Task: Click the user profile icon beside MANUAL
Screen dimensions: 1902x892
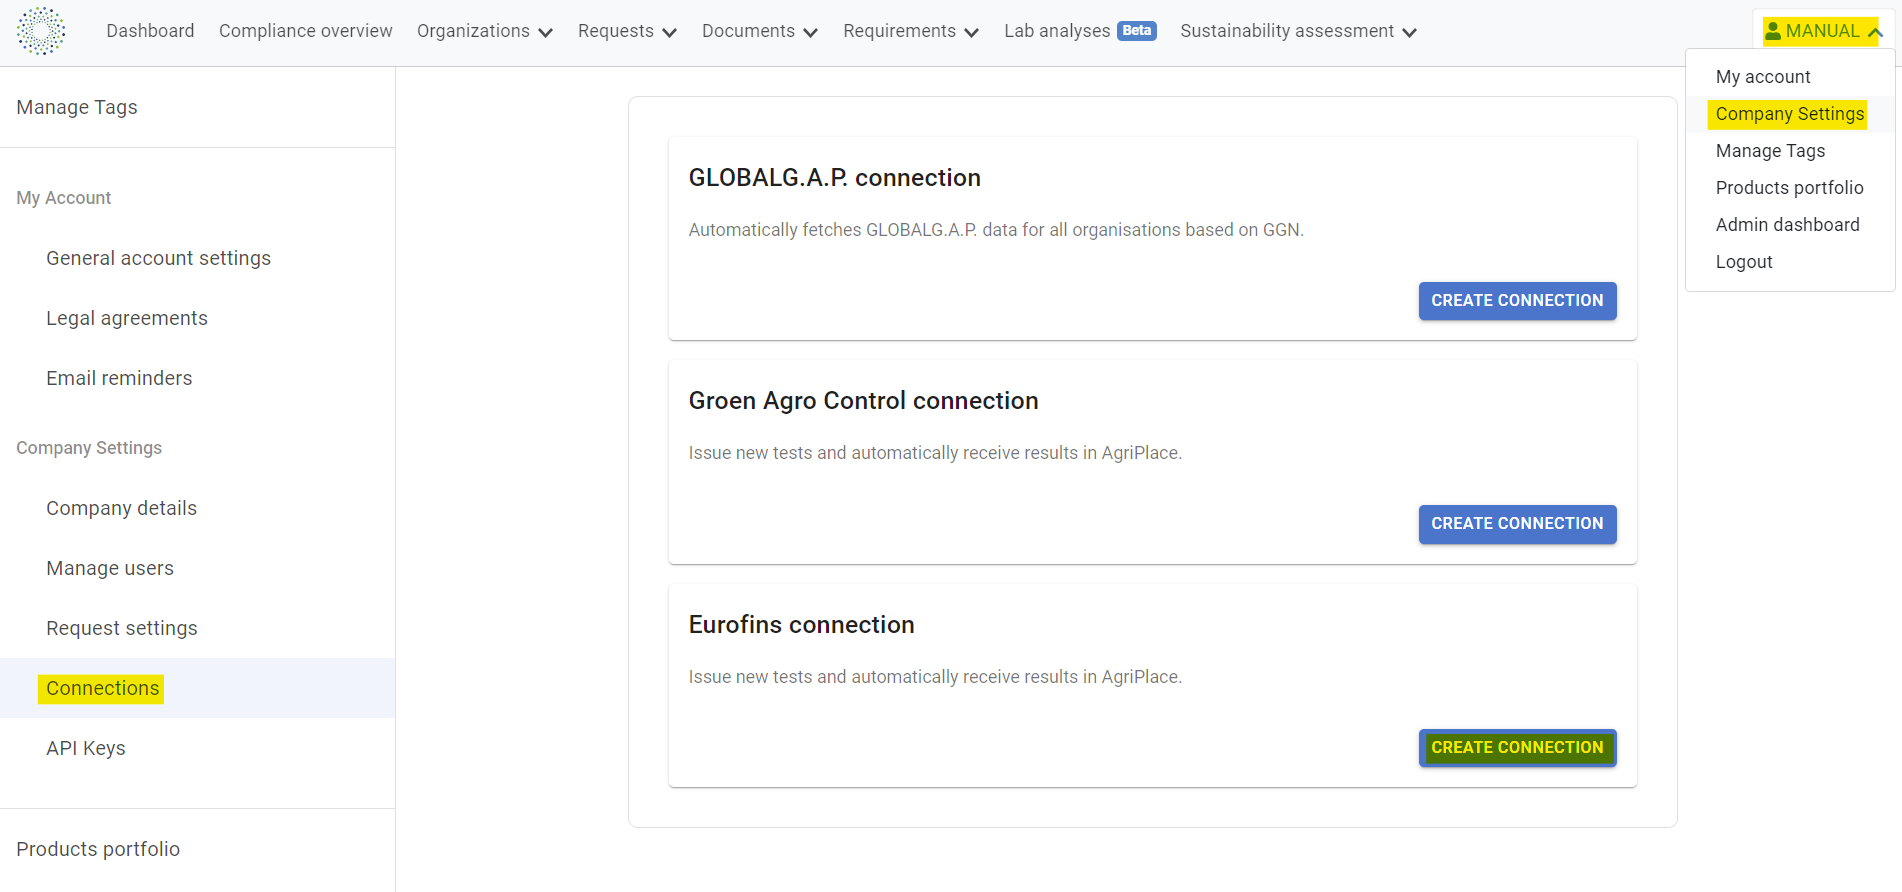Action: point(1773,31)
